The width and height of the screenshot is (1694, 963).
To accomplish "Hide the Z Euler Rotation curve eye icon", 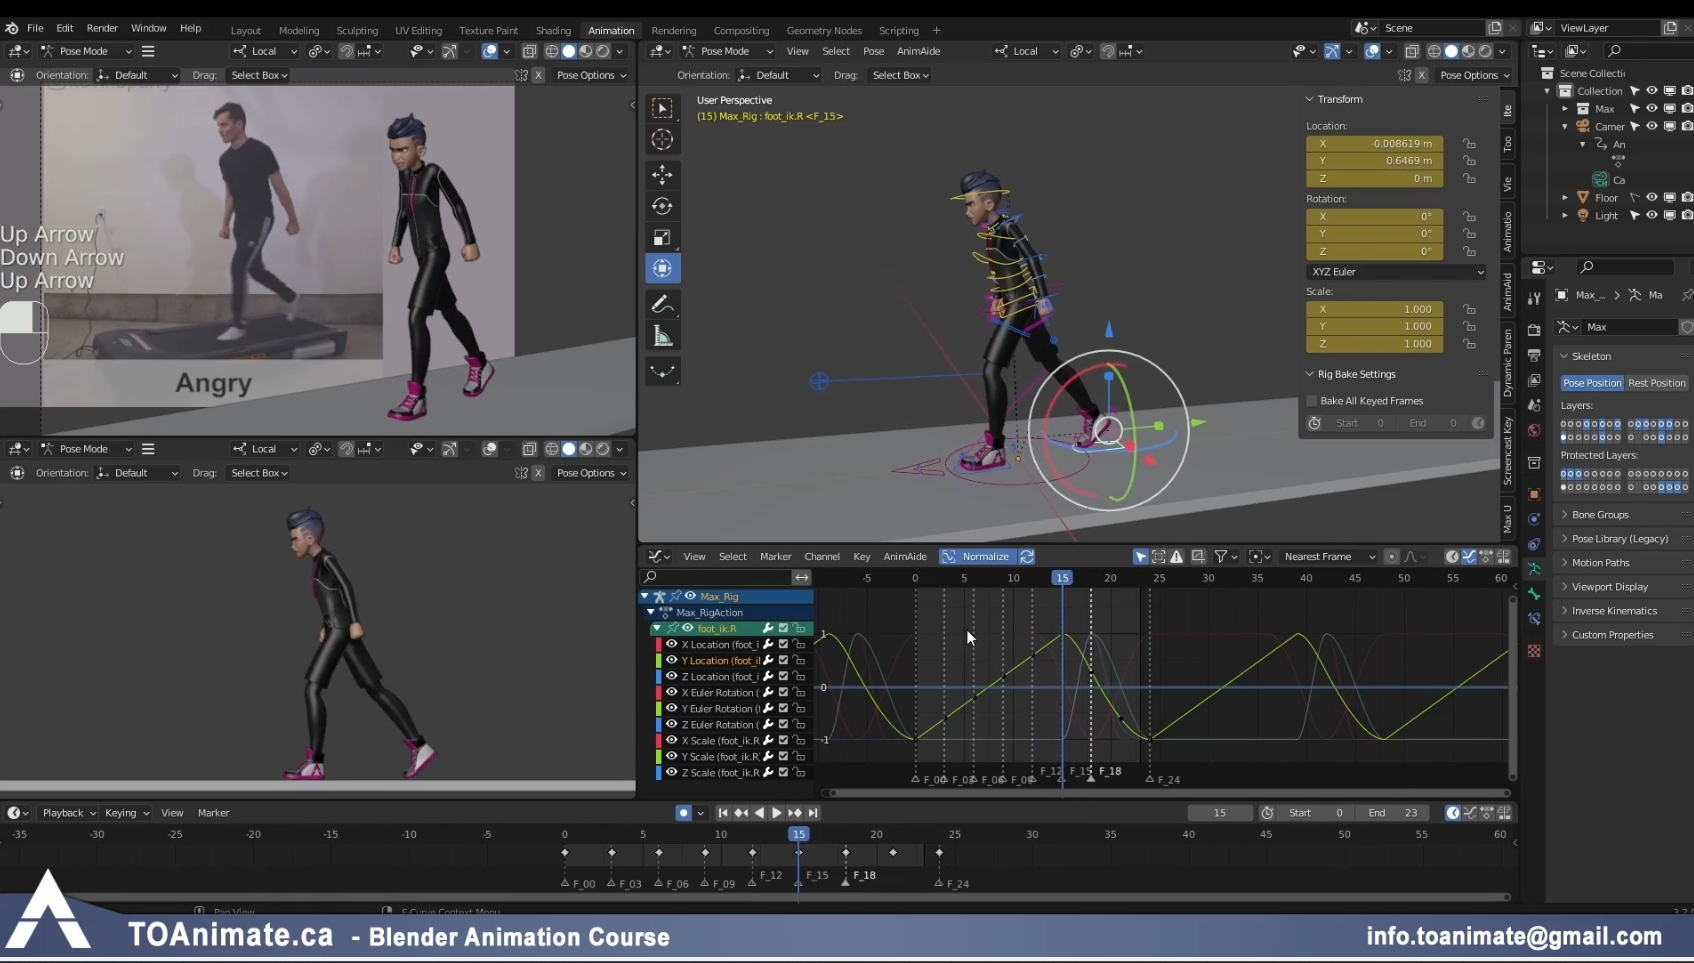I will tap(672, 725).
